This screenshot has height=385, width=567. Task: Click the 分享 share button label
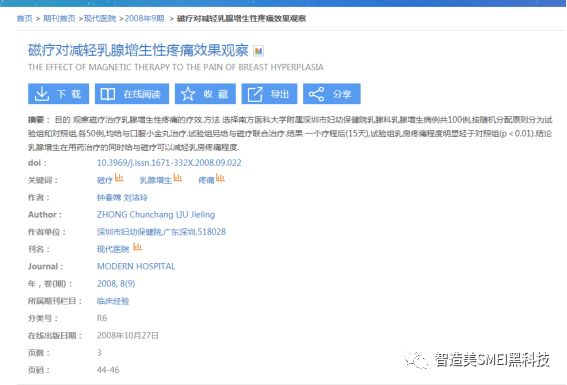[x=342, y=94]
